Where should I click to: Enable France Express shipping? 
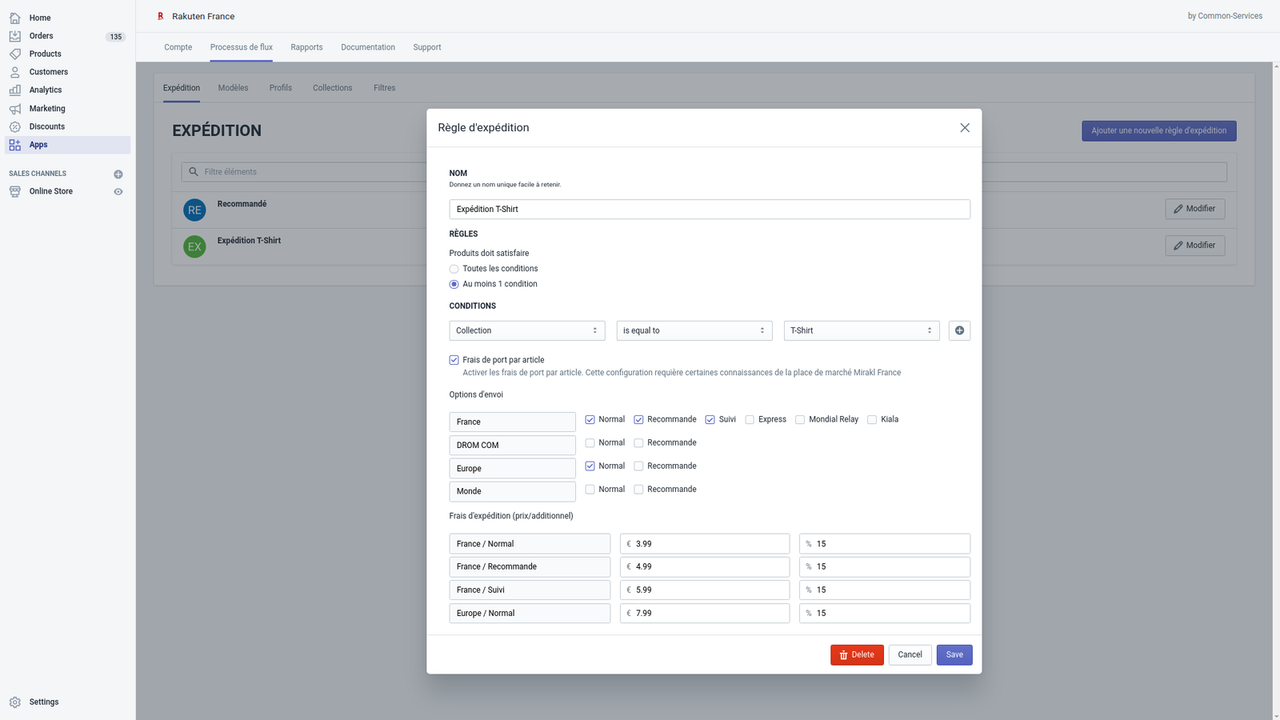pyautogui.click(x=750, y=419)
